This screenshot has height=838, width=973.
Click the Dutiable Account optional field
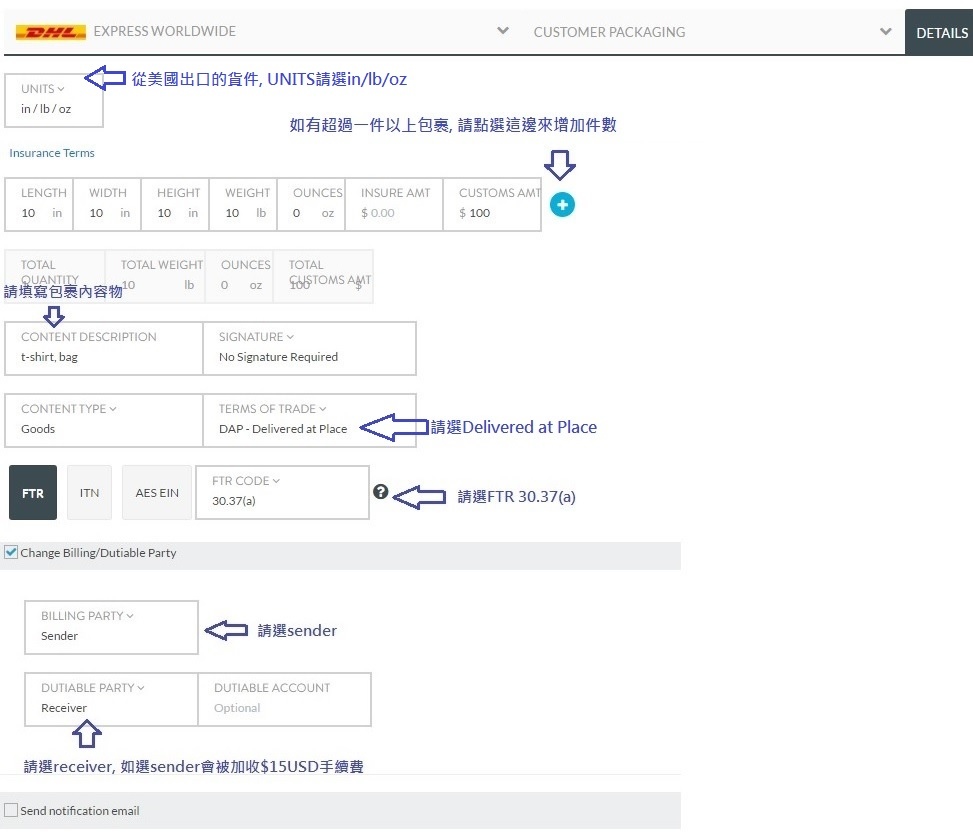click(x=284, y=699)
